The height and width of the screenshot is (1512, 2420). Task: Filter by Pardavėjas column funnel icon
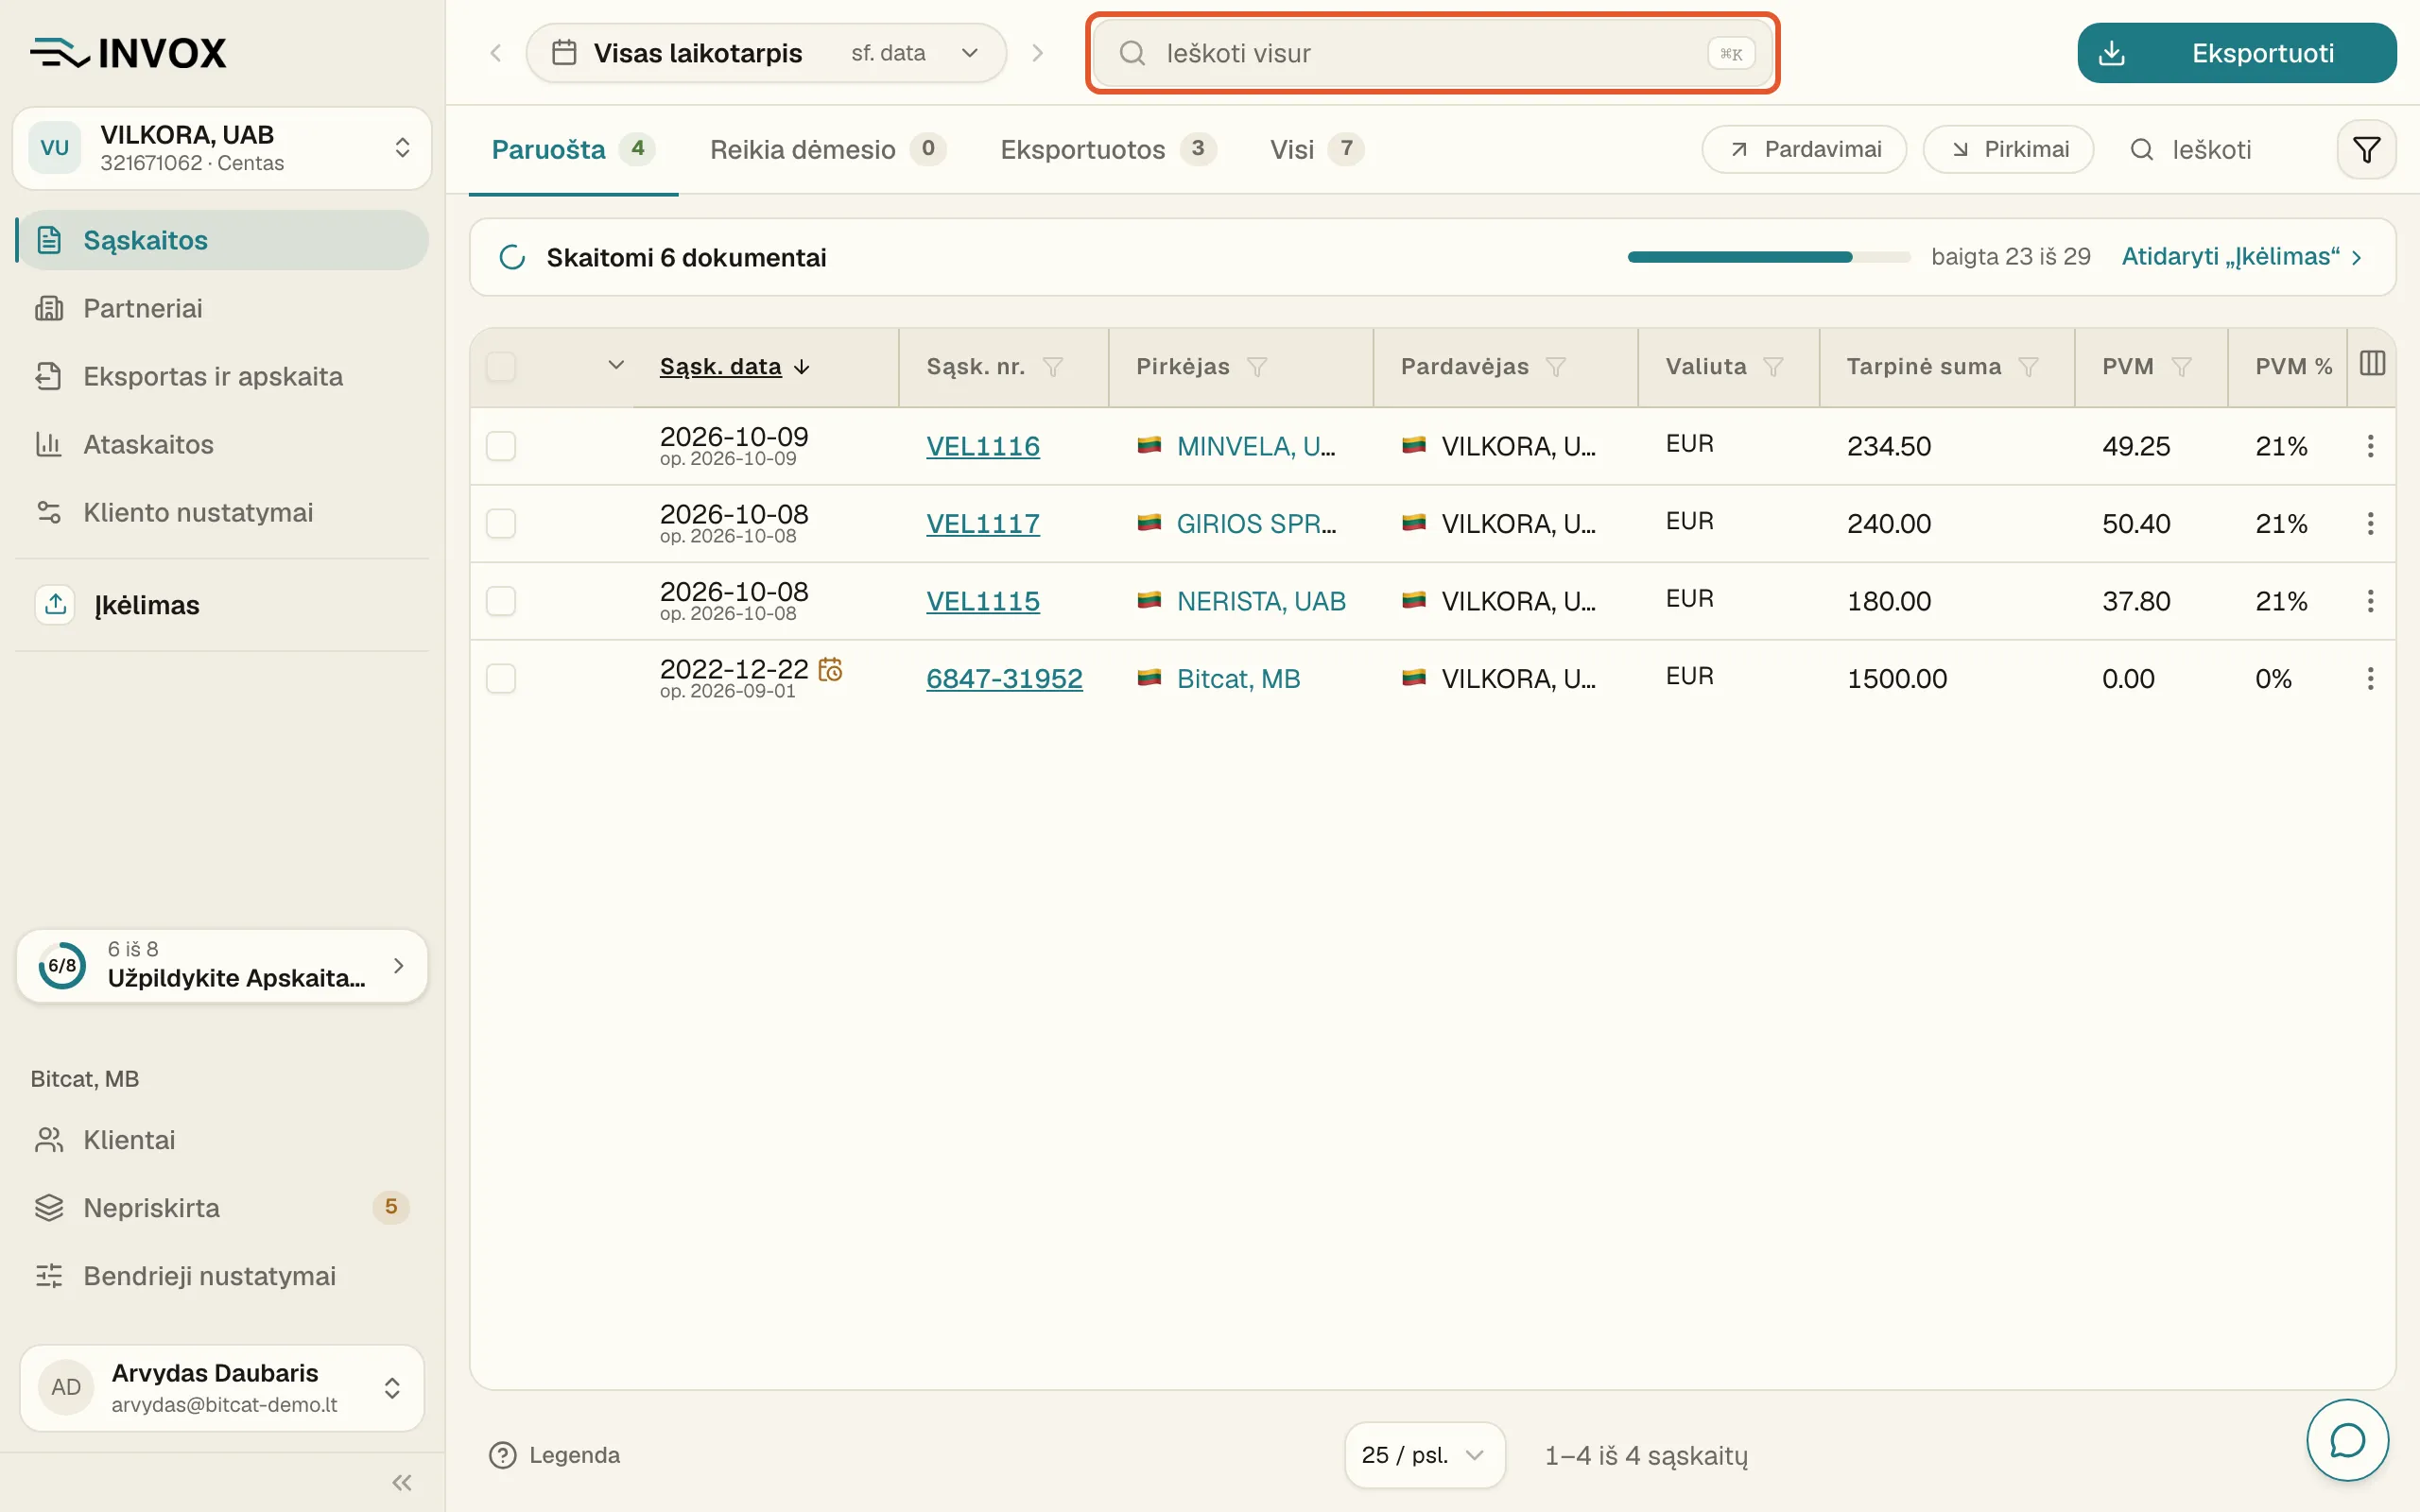[x=1555, y=367]
